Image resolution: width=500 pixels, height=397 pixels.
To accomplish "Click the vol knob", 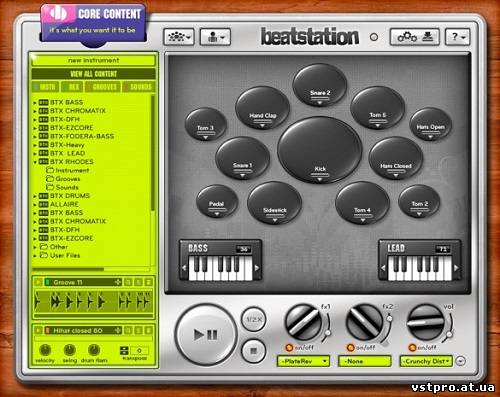I will (426, 322).
